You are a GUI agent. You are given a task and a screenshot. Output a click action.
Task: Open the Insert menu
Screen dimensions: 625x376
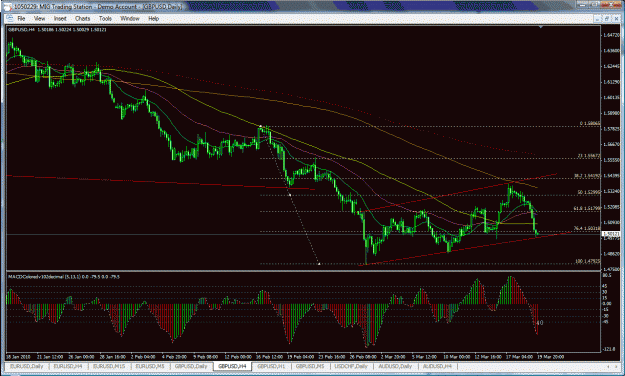coord(60,18)
